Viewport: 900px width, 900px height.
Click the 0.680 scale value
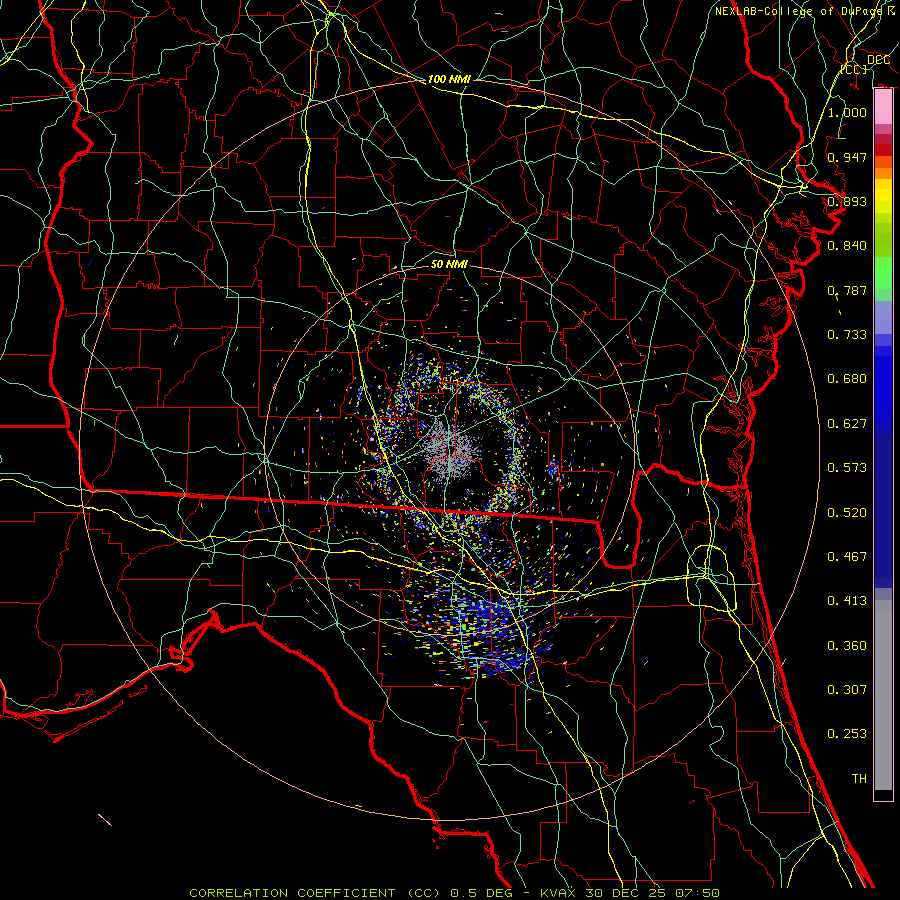847,379
